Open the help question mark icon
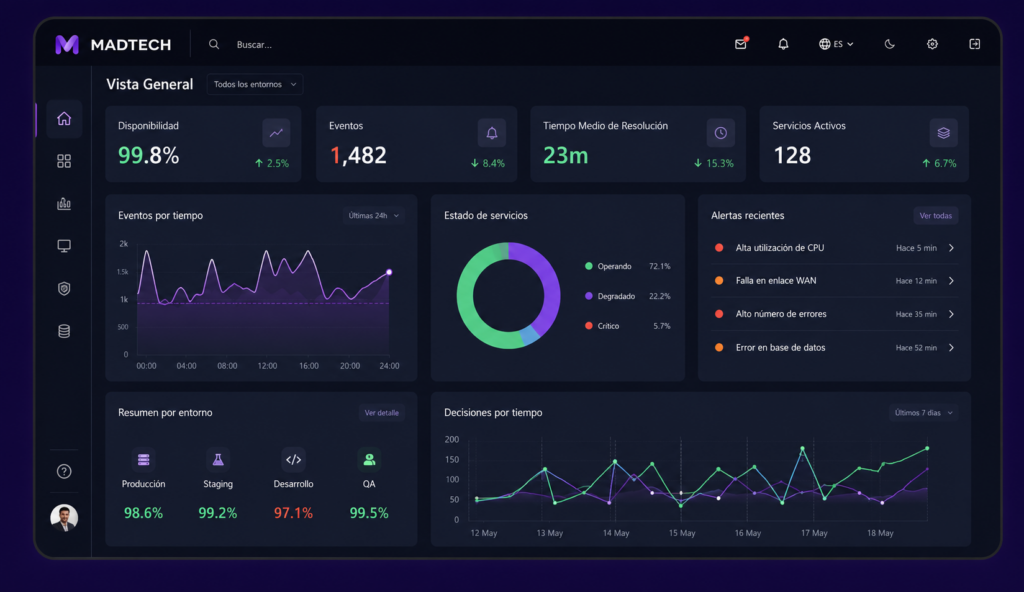 [x=64, y=471]
